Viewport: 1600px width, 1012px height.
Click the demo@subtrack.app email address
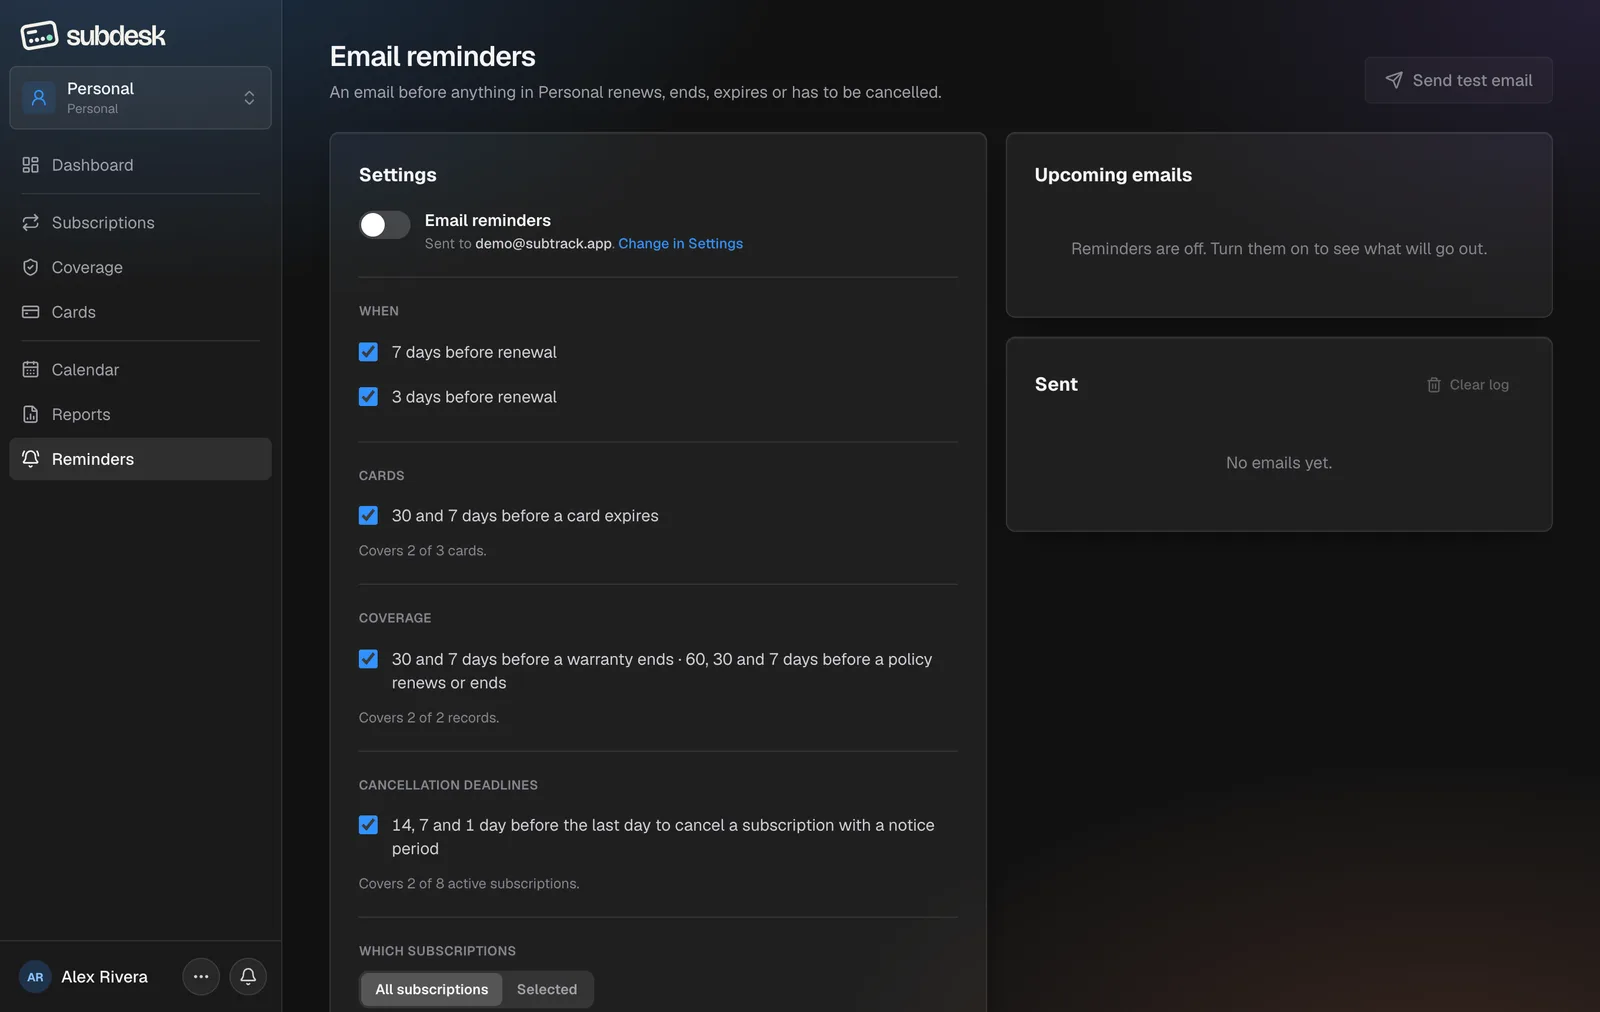[543, 244]
